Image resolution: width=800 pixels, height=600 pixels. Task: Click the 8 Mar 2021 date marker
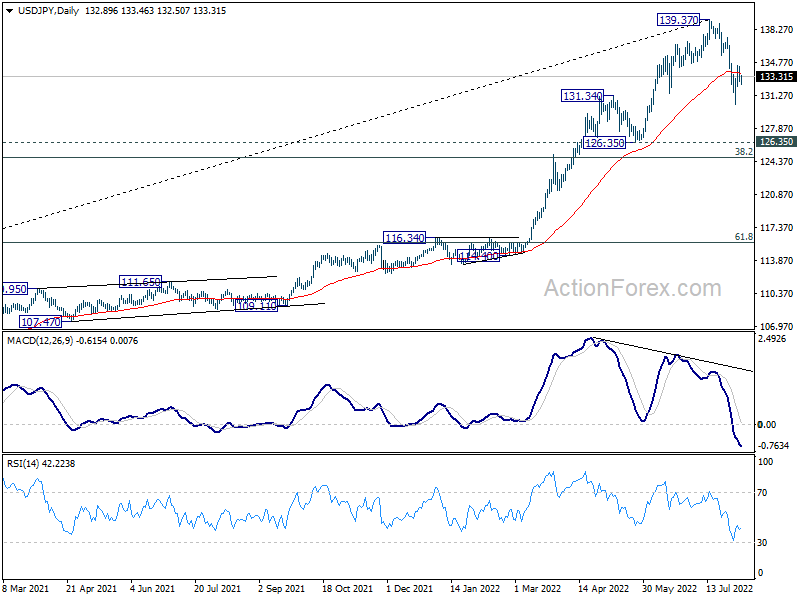[x=28, y=591]
